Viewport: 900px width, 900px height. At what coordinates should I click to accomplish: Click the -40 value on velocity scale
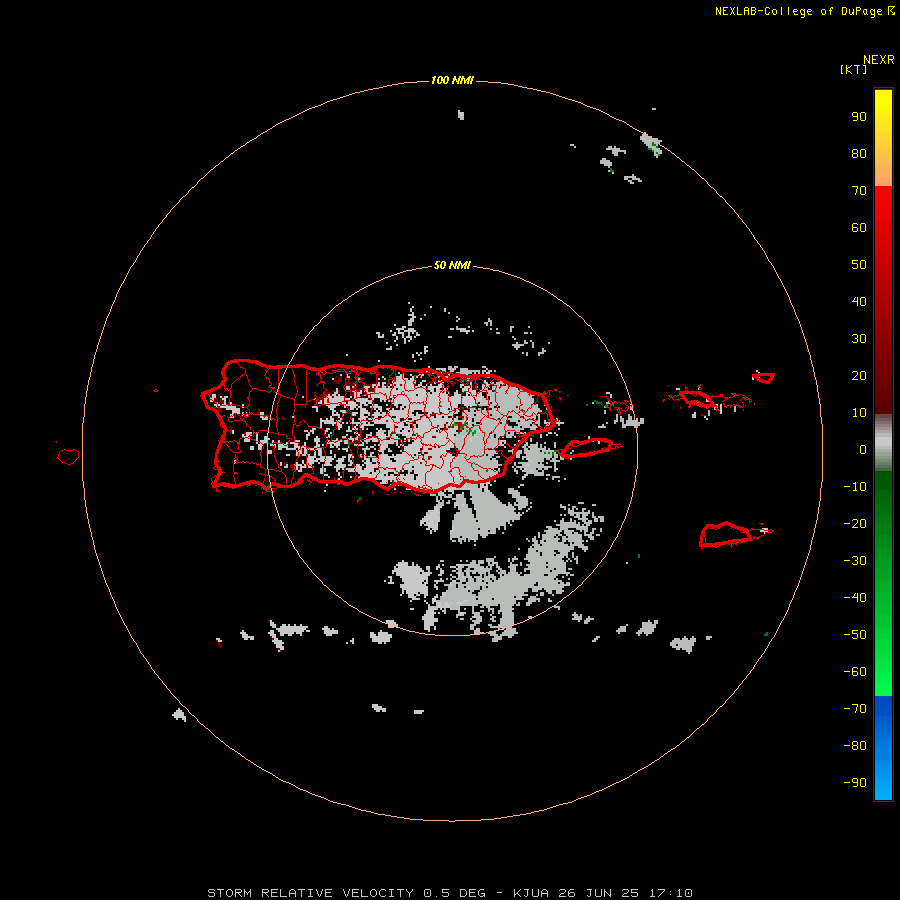coord(855,598)
